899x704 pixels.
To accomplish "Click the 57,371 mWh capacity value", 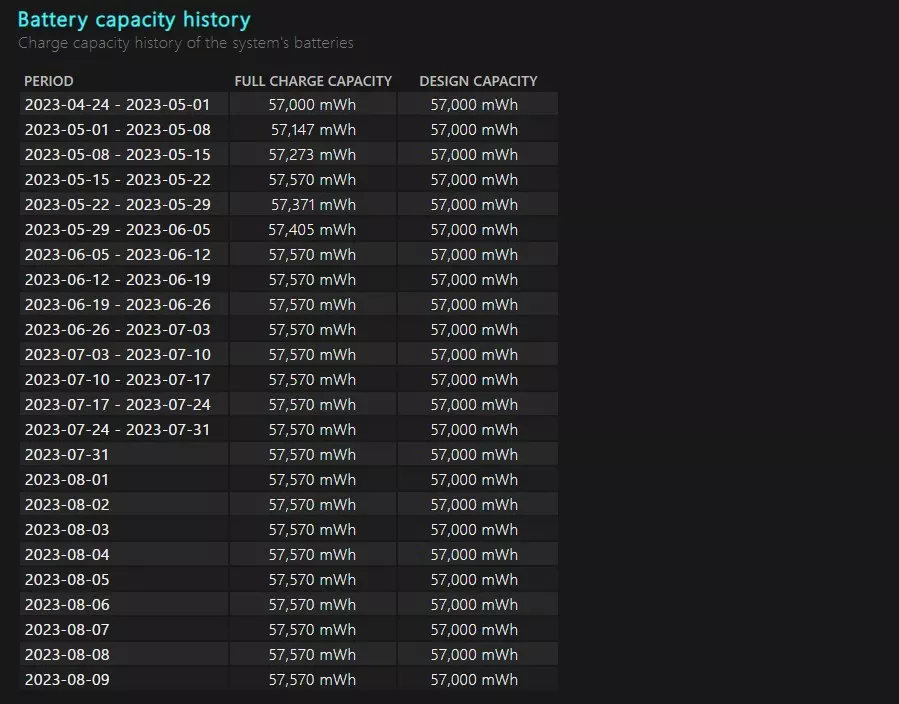I will pyautogui.click(x=313, y=205).
